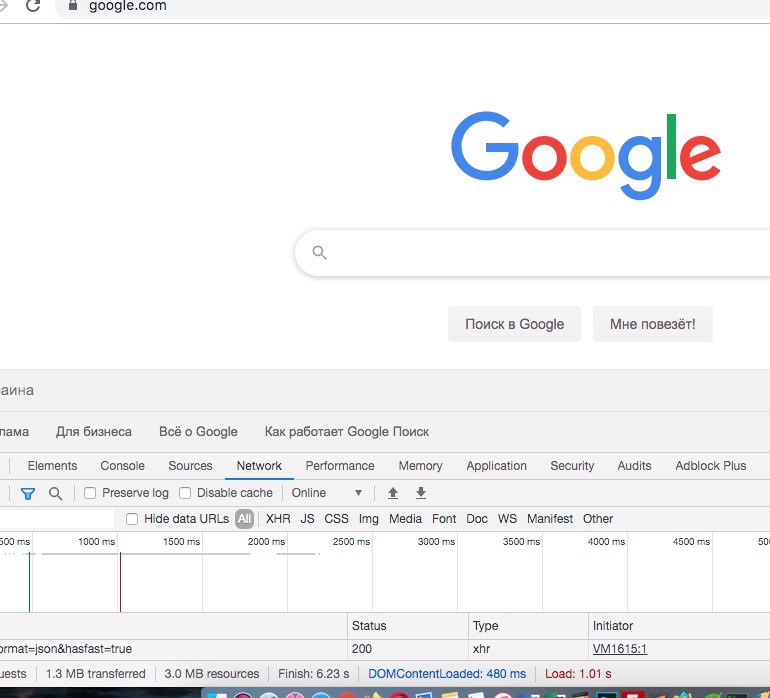
Task: Click 'DOMContentLoaded: 480 ms' in status bar
Action: click(447, 673)
